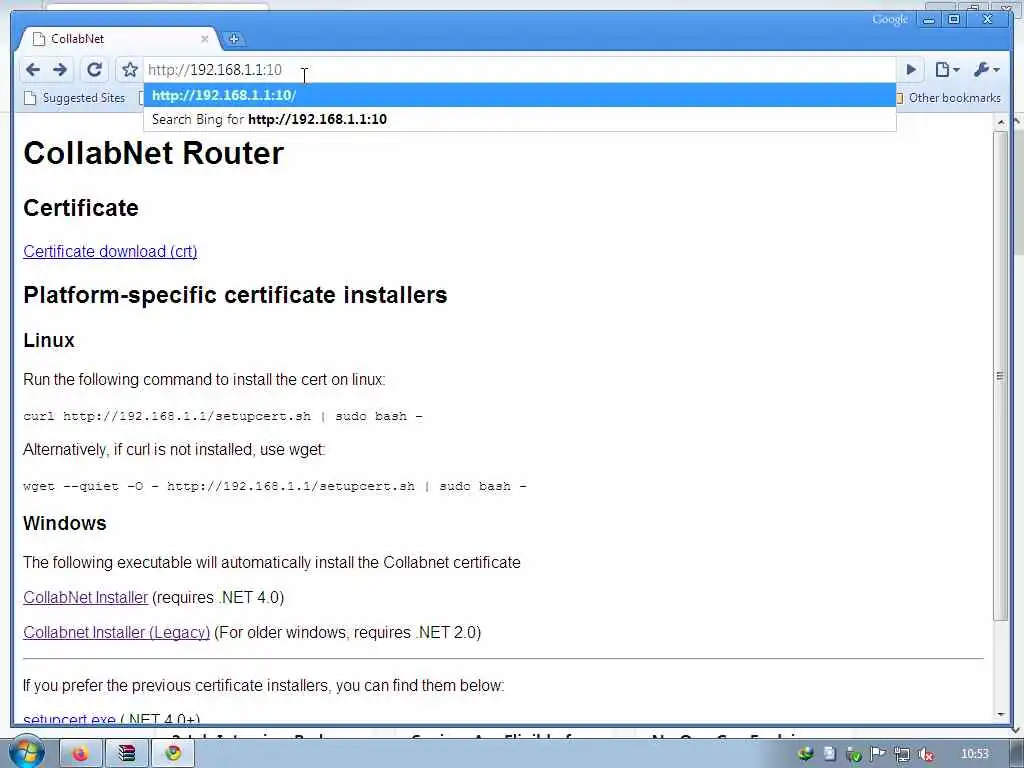Click the wget --quiet command text
This screenshot has height=768, width=1024.
tap(274, 487)
